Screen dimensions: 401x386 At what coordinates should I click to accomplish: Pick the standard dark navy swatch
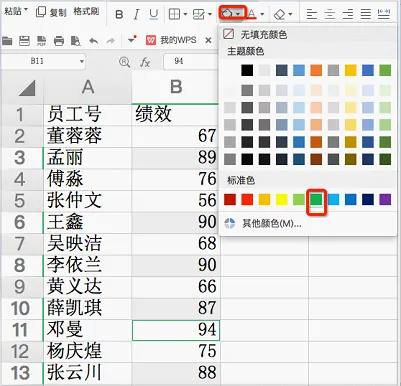click(x=368, y=199)
